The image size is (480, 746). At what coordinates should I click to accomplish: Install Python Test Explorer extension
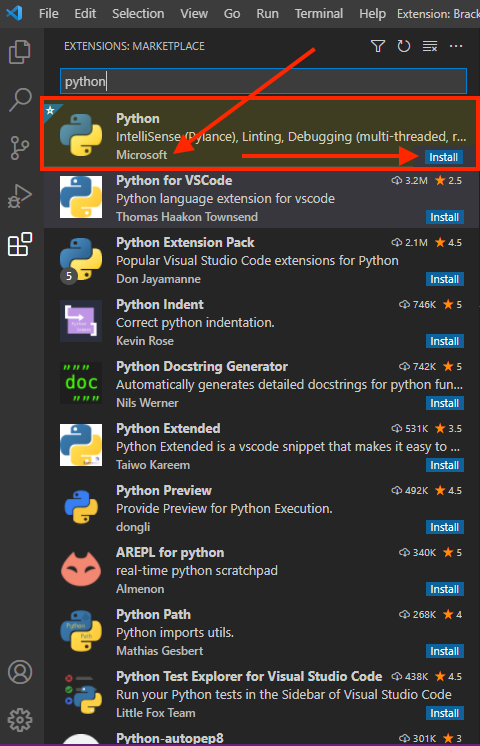(x=445, y=713)
